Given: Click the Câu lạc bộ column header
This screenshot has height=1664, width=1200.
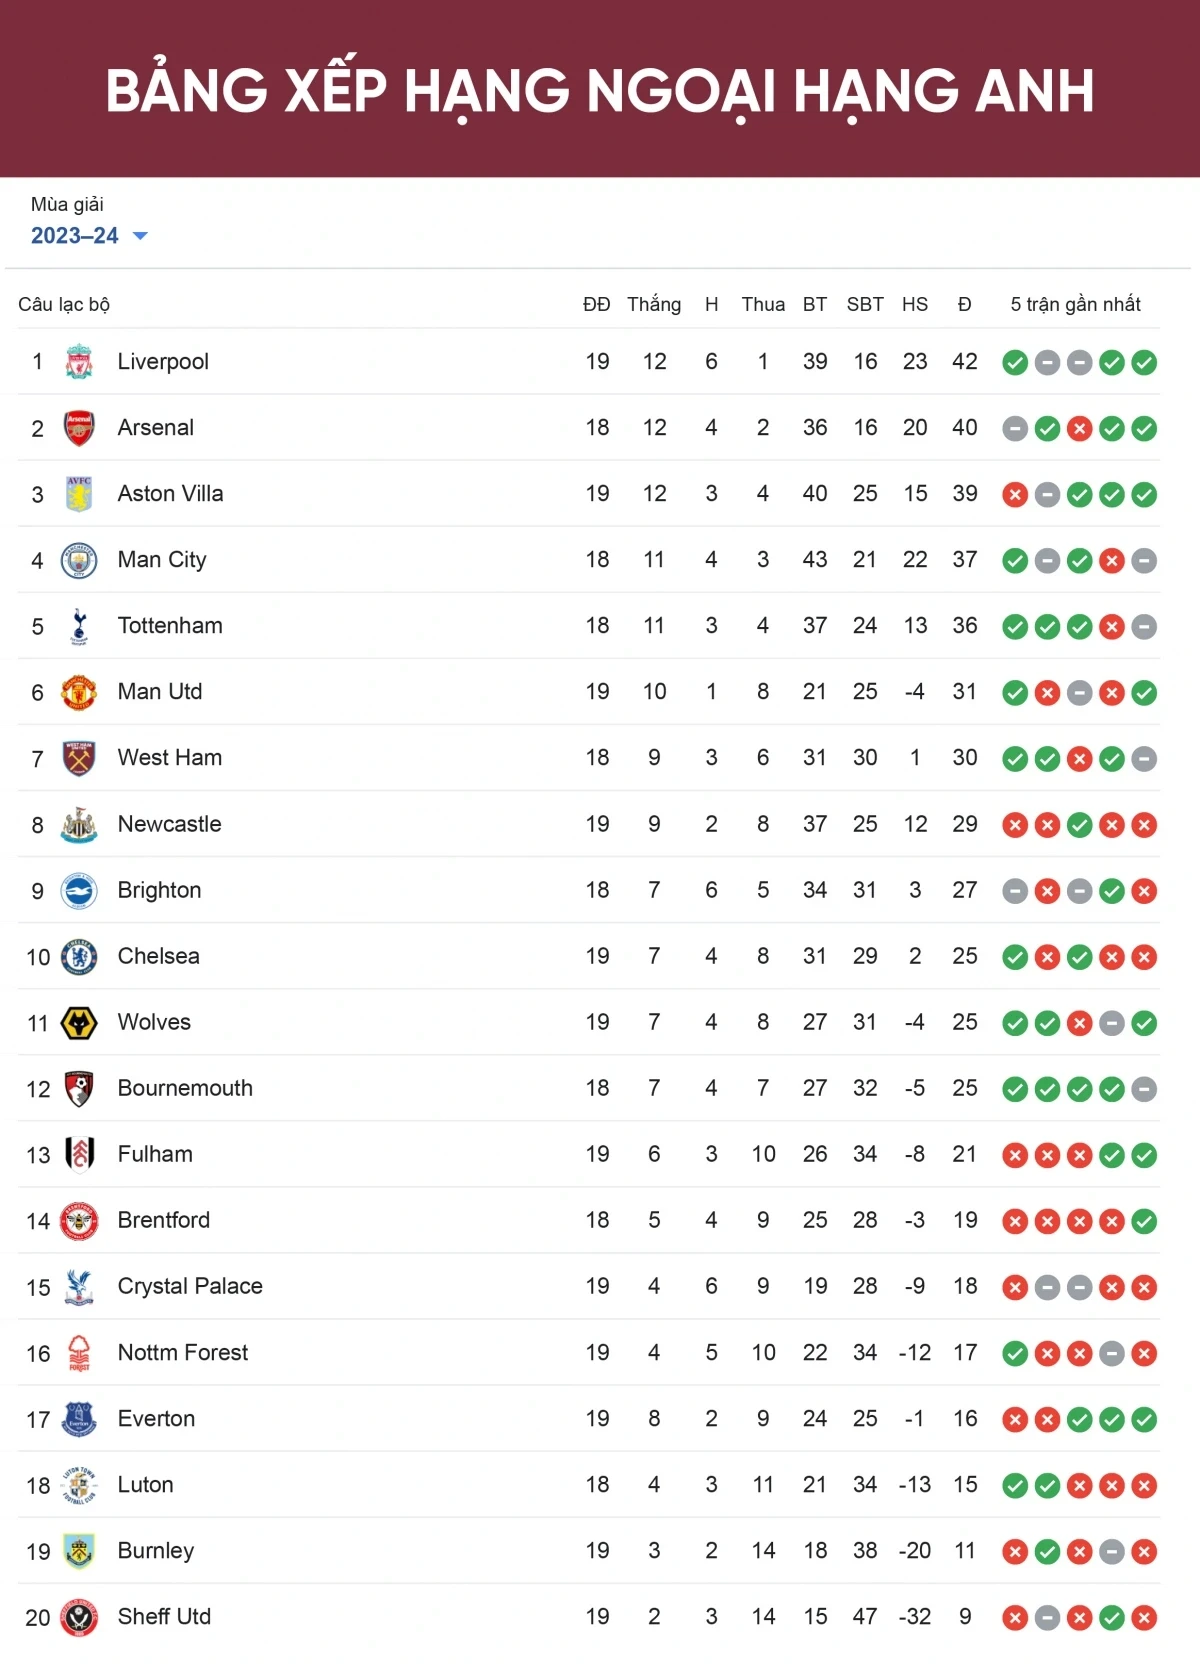Looking at the screenshot, I should [x=64, y=304].
